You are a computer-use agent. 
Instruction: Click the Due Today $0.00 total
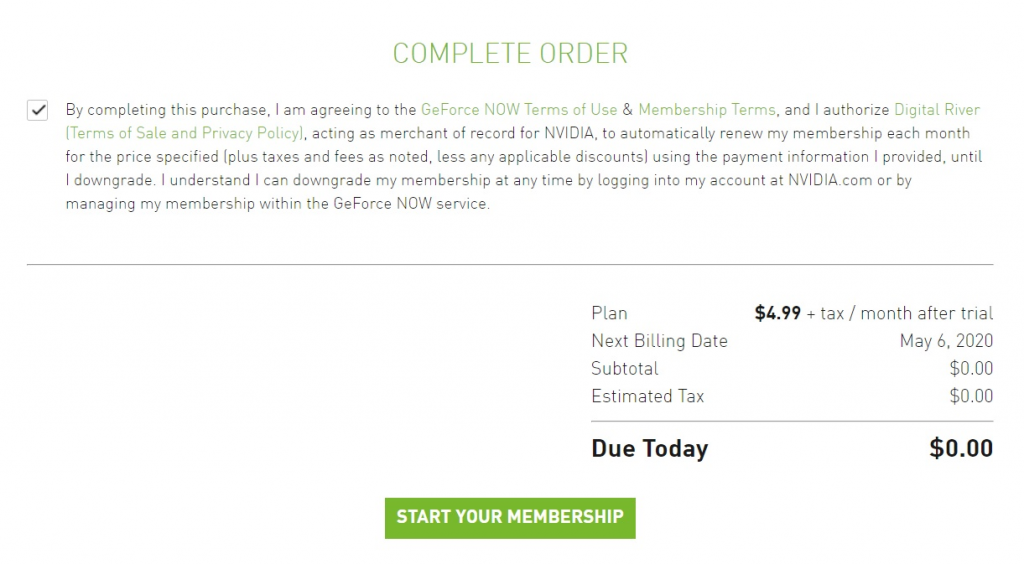click(961, 448)
